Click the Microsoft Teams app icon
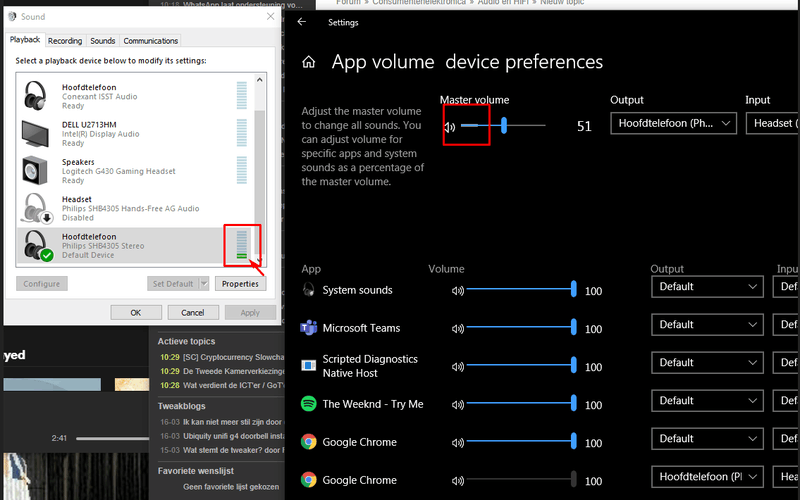The image size is (800, 500). (309, 328)
